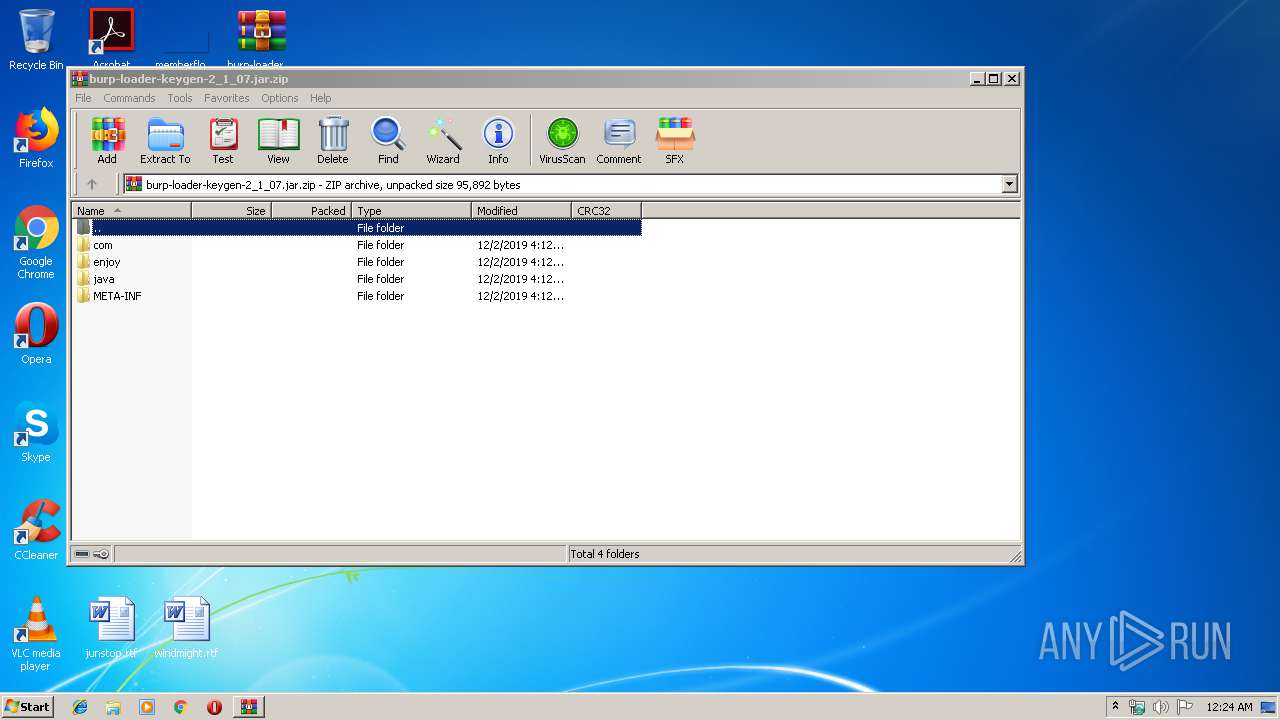
Task: Launch Skype desktop shortcut
Action: 36,432
